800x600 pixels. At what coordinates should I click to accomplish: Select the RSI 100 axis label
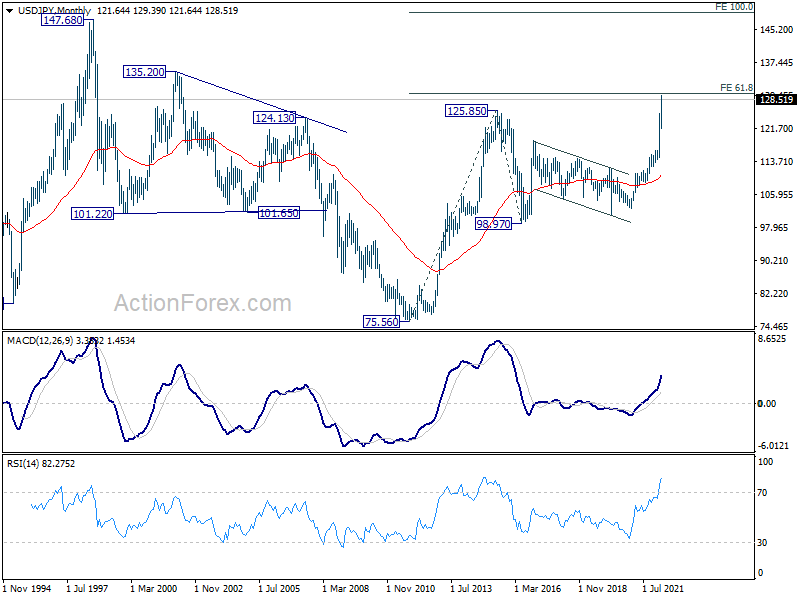(x=765, y=462)
